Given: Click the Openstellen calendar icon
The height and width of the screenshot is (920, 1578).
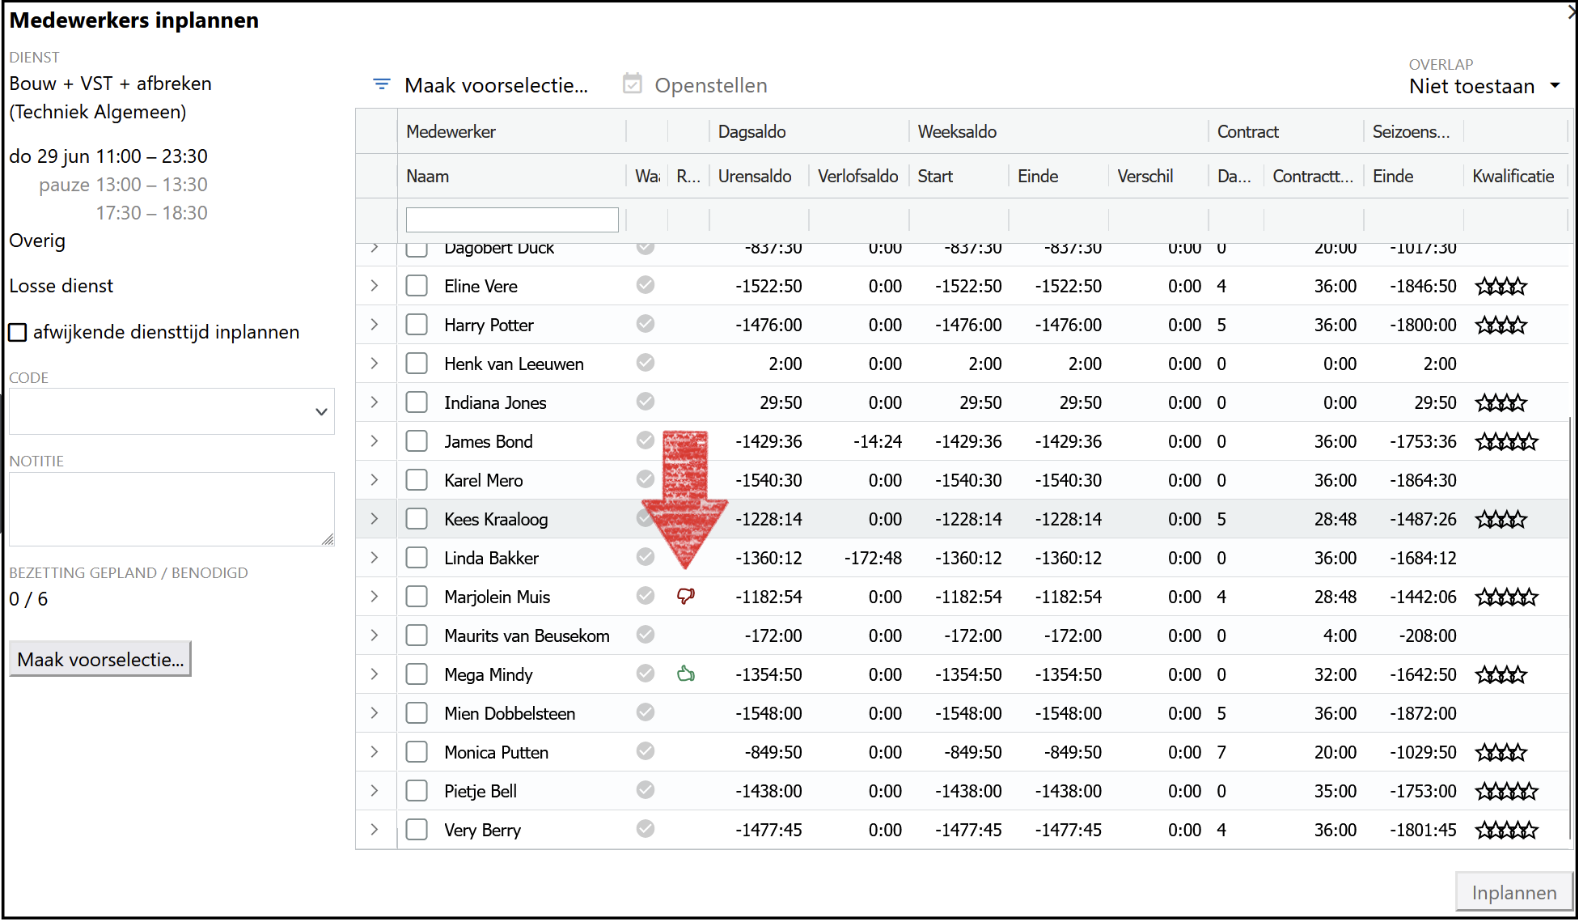Looking at the screenshot, I should 632,84.
